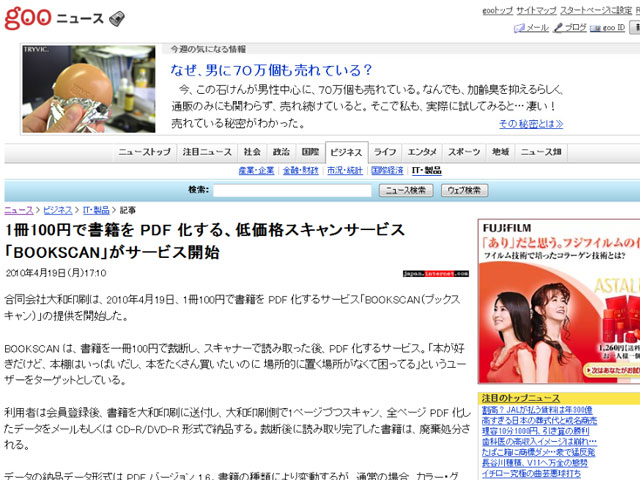Screen dimensions: 640x480
Task: Open the ブログ pencil icon link
Action: pyautogui.click(x=570, y=28)
